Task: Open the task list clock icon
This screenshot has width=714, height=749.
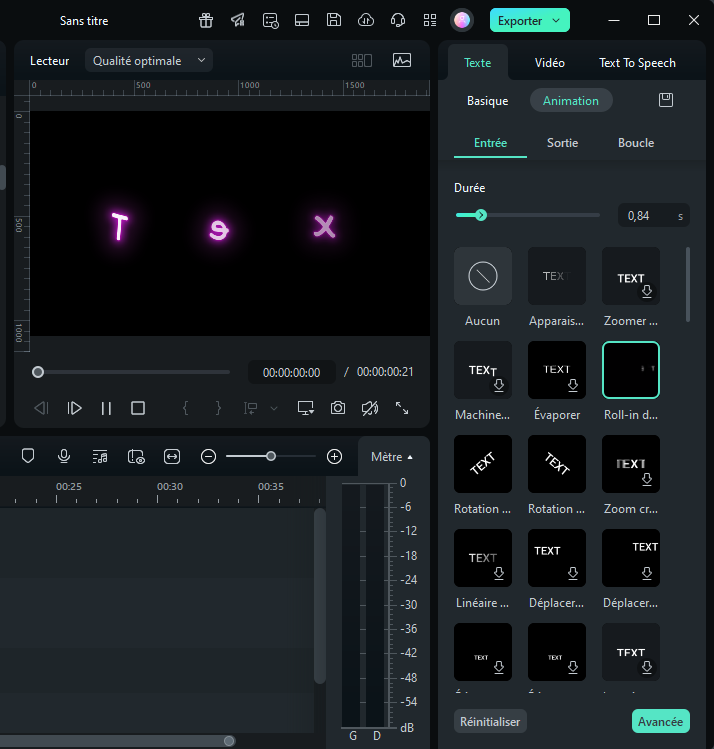Action: point(270,21)
